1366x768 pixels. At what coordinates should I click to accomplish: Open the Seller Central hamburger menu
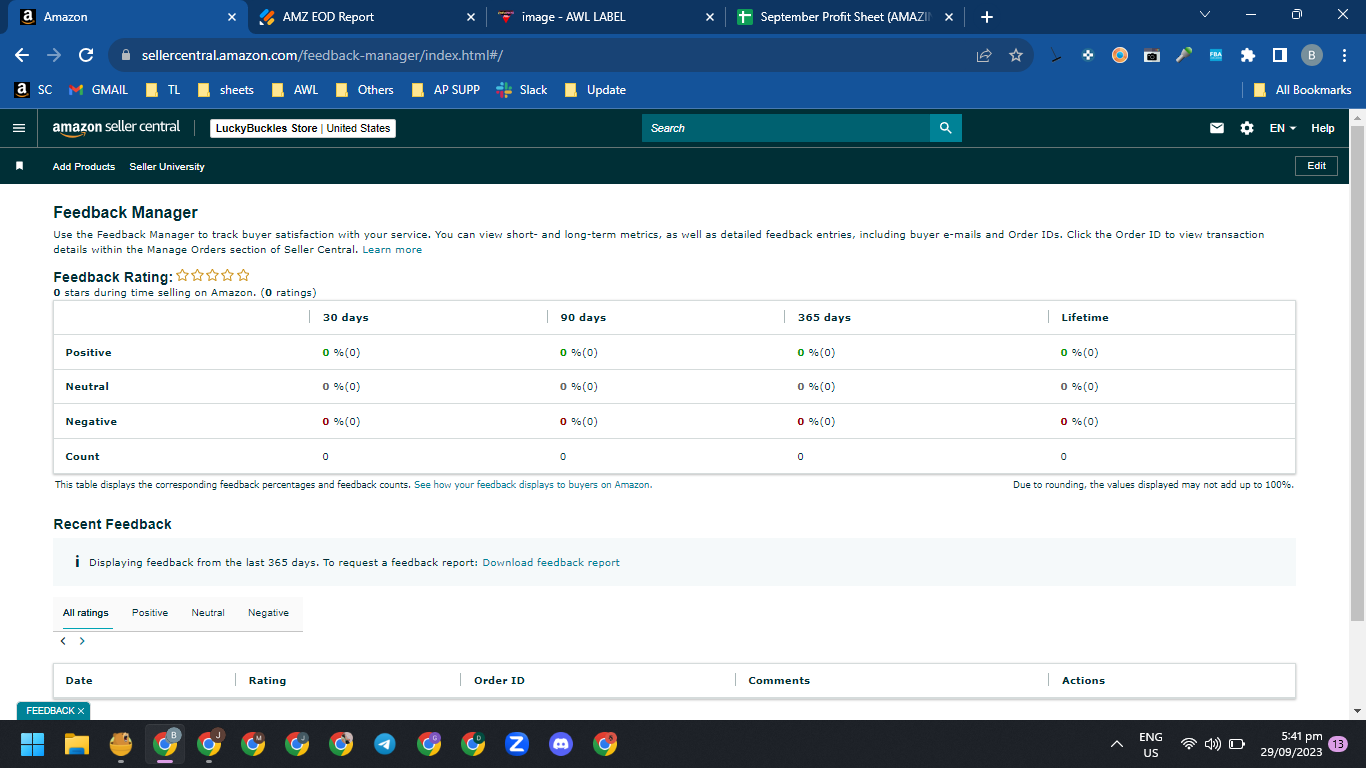18,128
